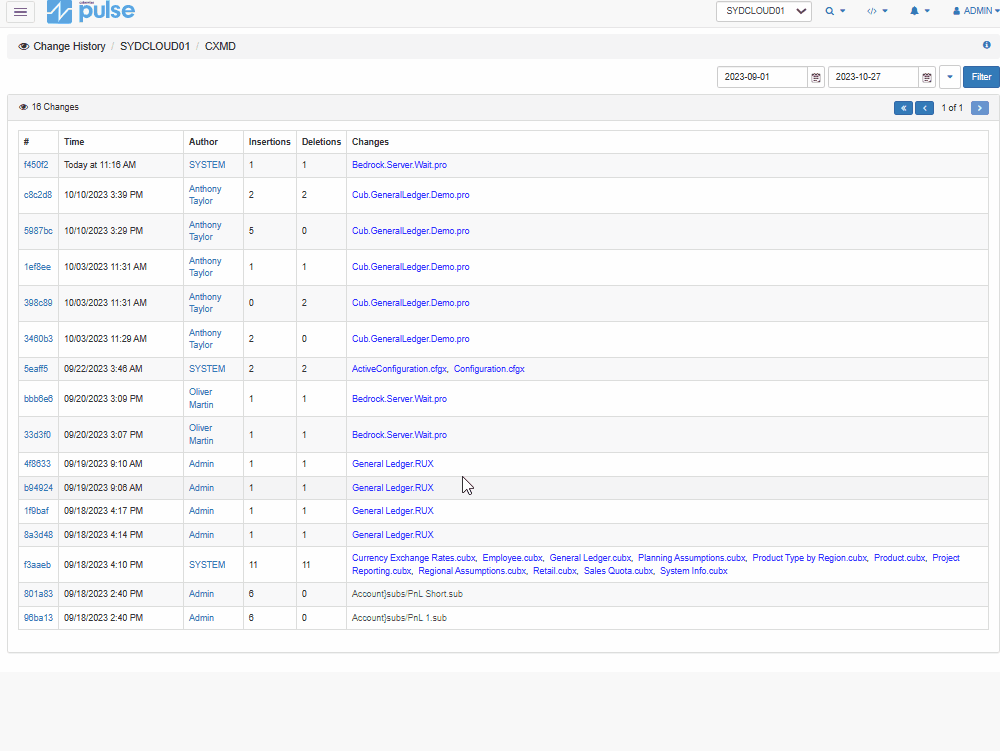Click the 'Account}subs/PnL Short.sub' change text
The width and height of the screenshot is (1000, 751).
pyautogui.click(x=408, y=594)
